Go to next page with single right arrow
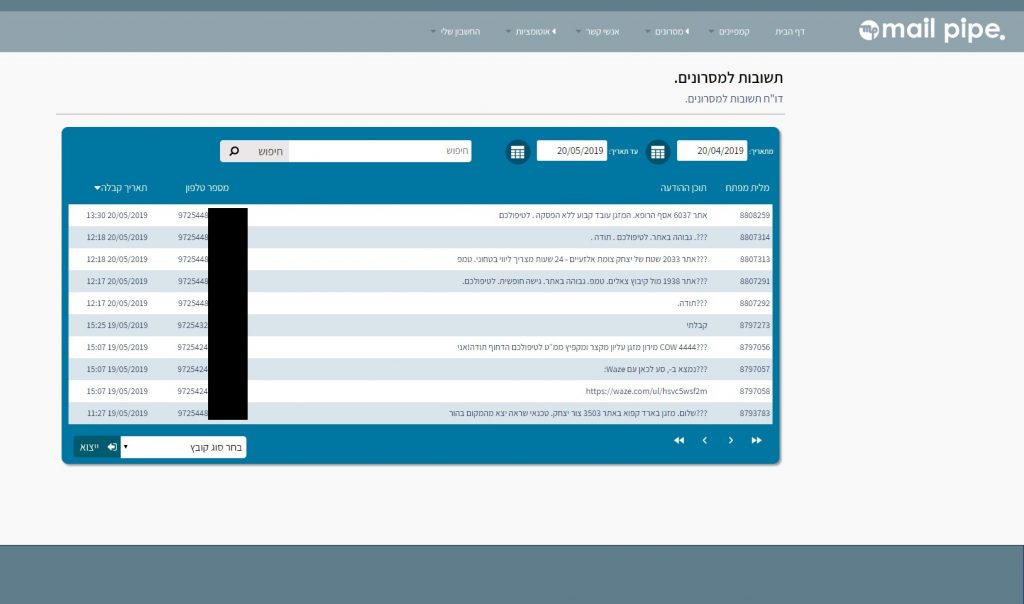This screenshot has height=604, width=1024. pyautogui.click(x=731, y=440)
